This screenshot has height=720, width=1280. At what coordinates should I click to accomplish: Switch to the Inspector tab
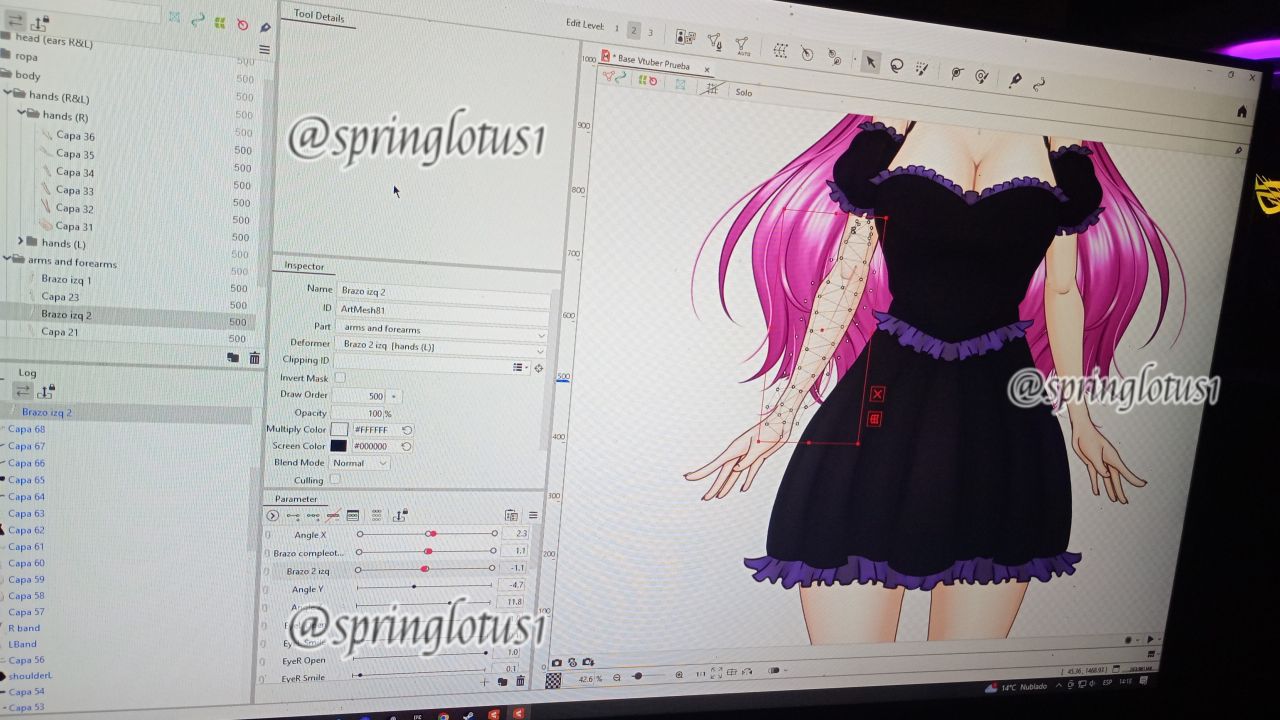click(304, 266)
